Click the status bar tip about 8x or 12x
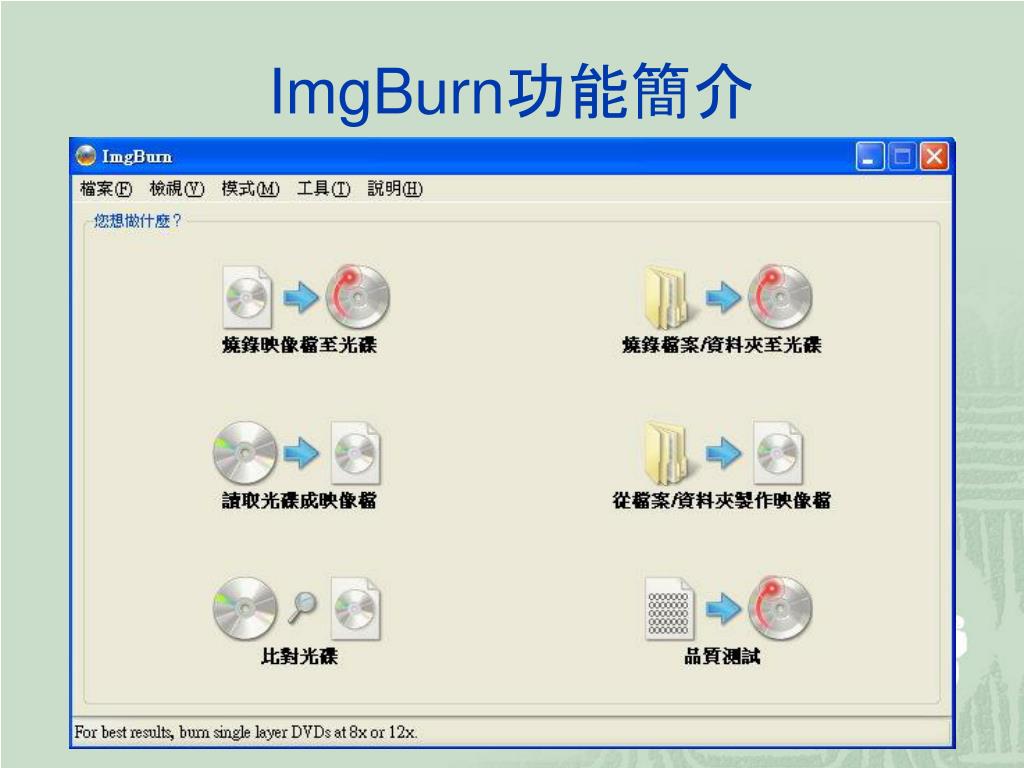The width and height of the screenshot is (1024, 768). pyautogui.click(x=246, y=732)
